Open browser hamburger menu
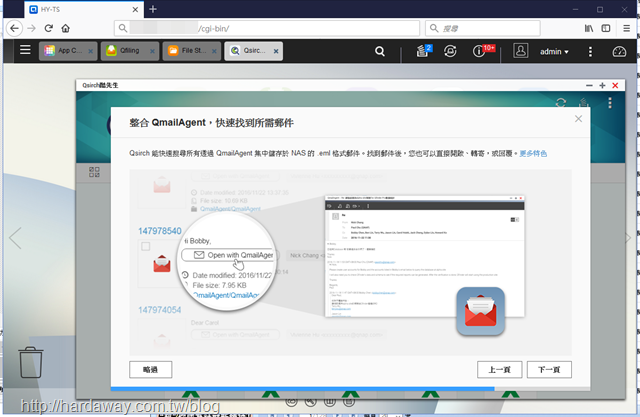The height and width of the screenshot is (417, 640). (626, 28)
